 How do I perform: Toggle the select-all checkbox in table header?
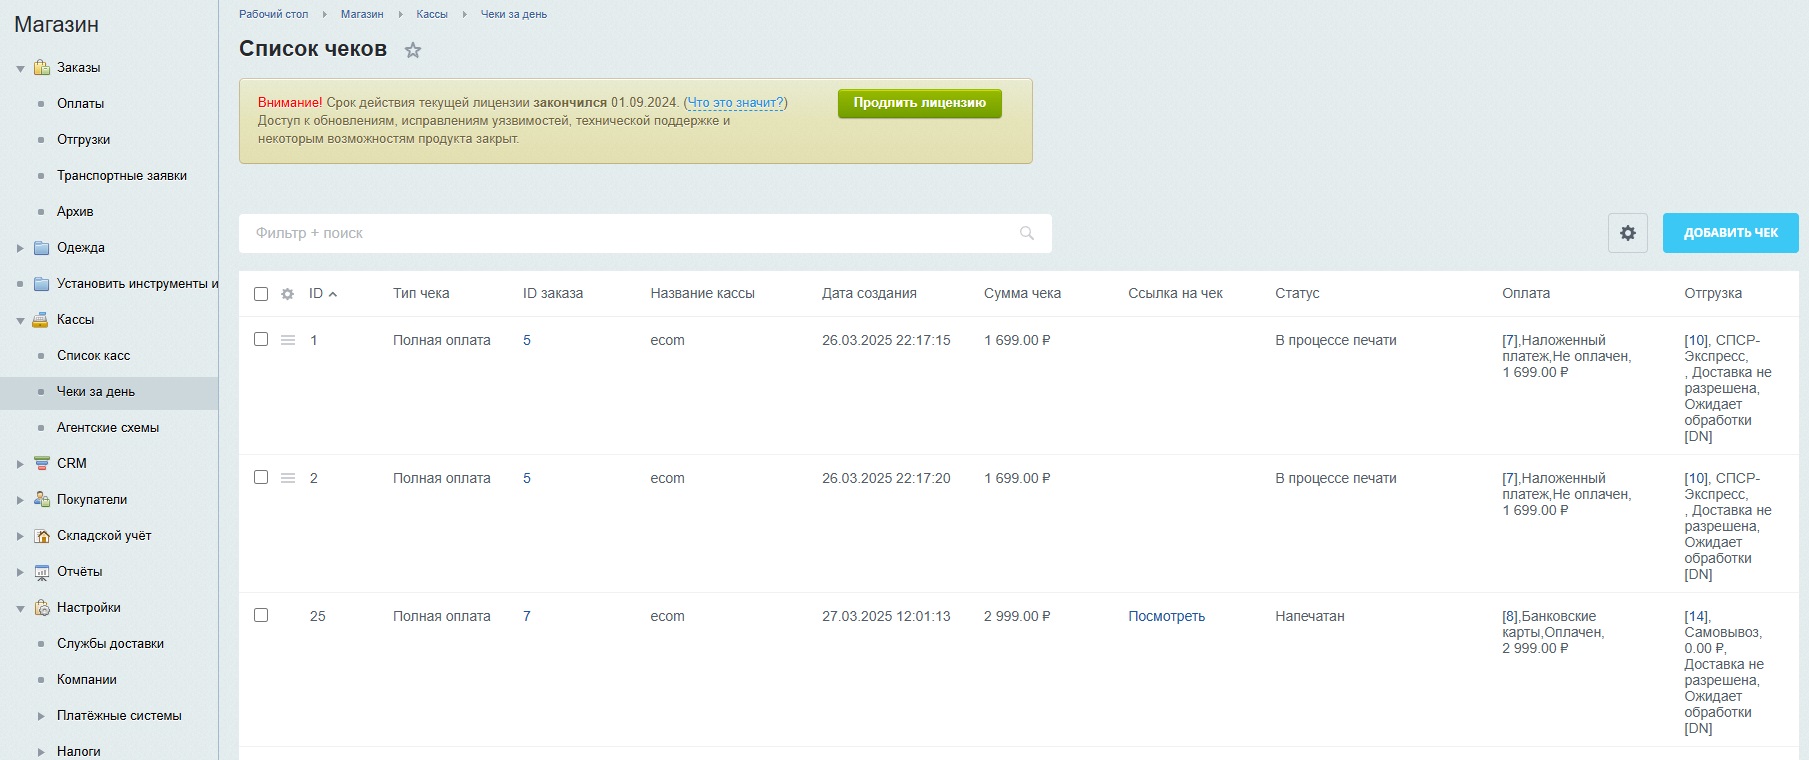click(261, 294)
